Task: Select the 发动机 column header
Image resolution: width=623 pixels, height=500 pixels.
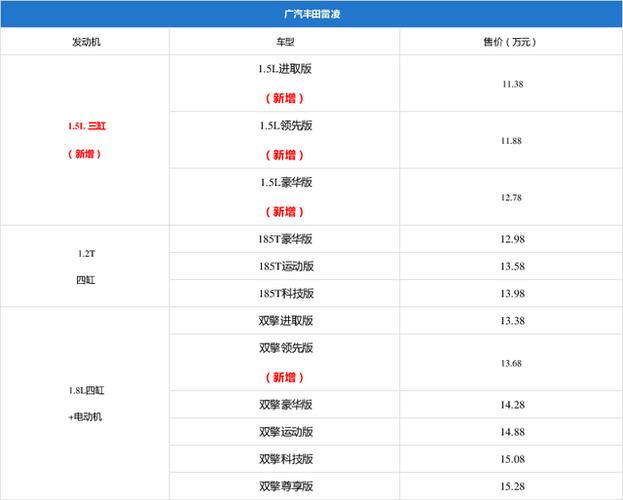Action: [x=86, y=42]
